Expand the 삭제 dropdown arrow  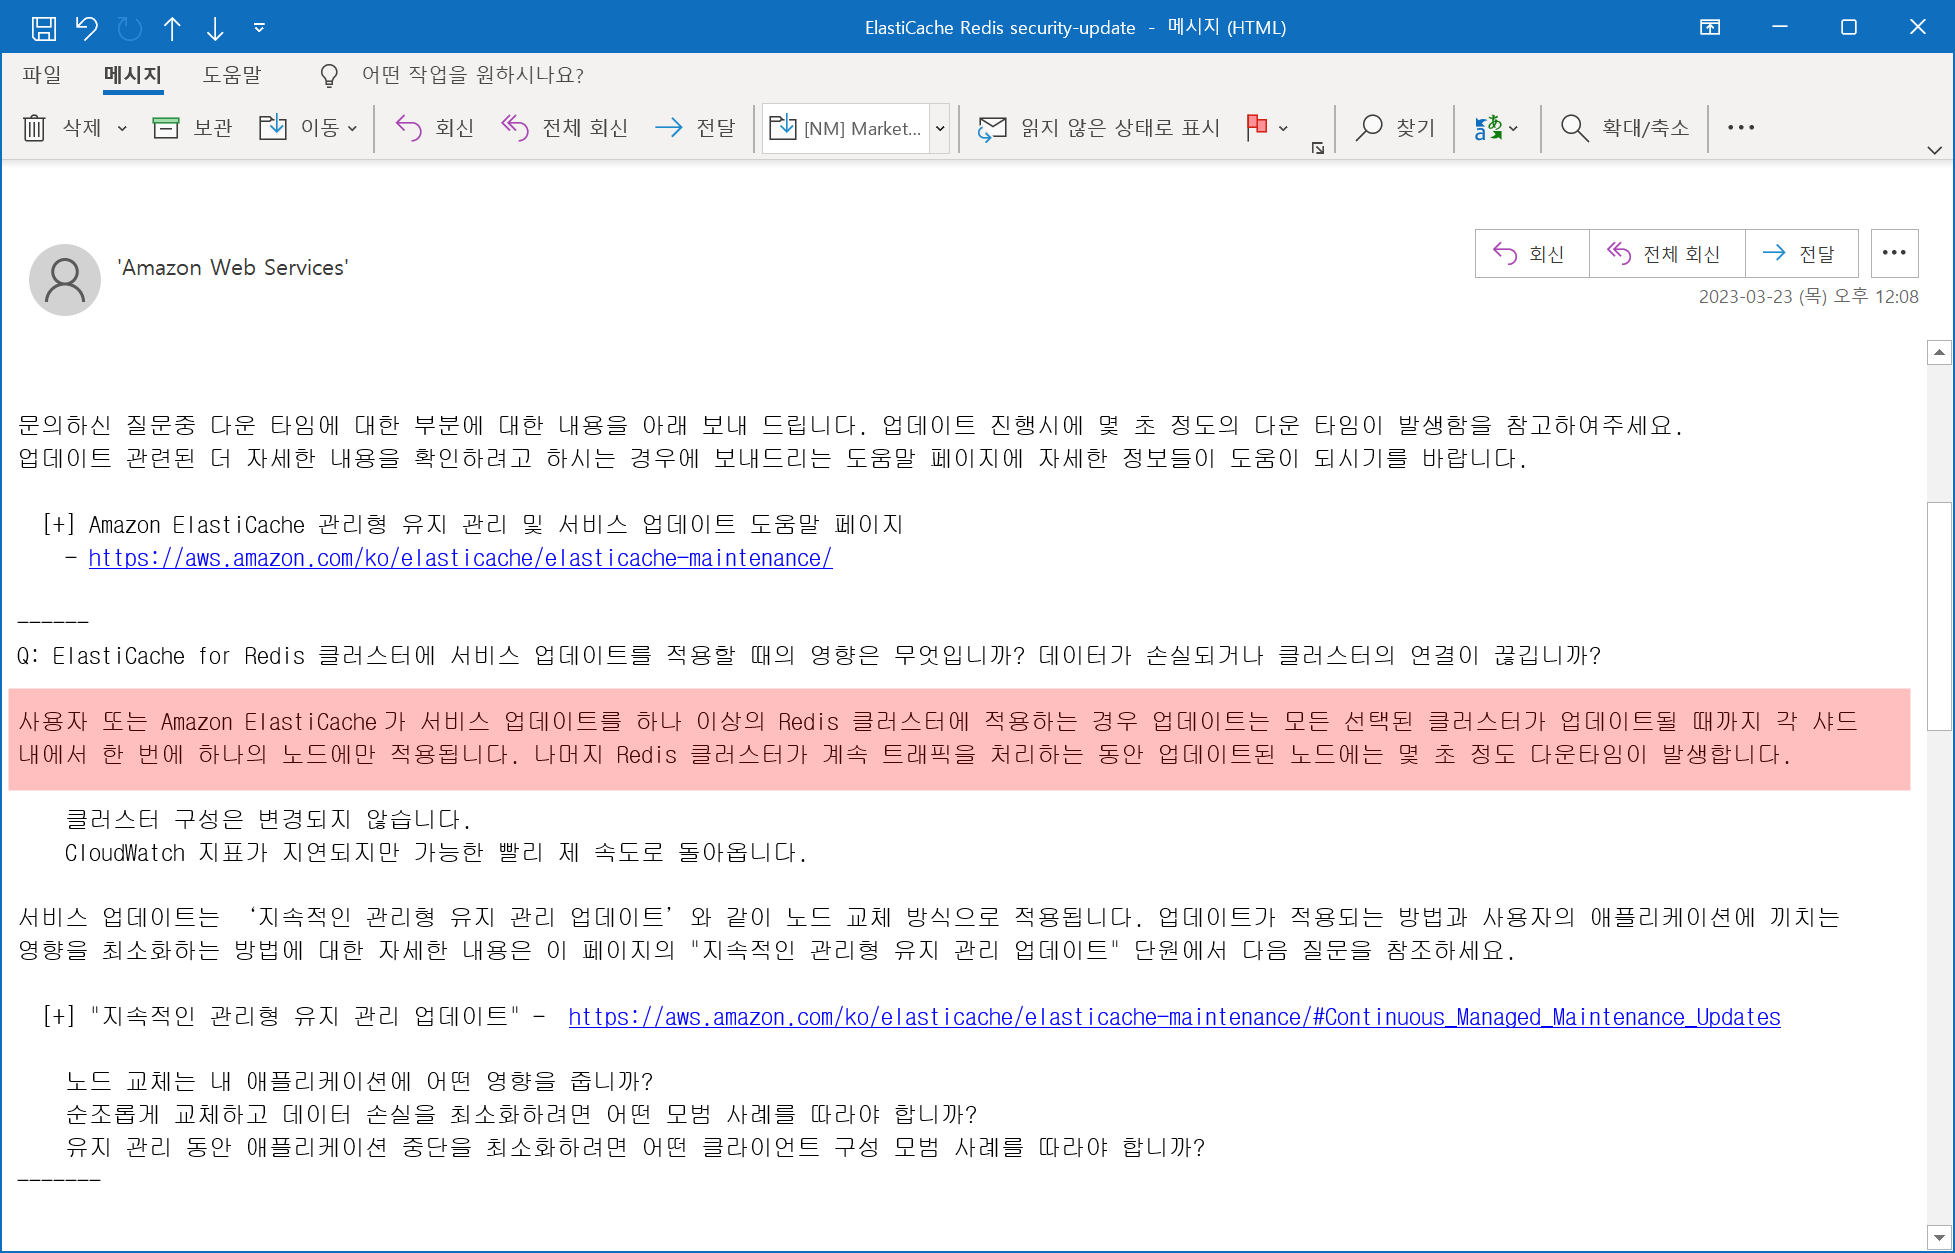click(122, 128)
